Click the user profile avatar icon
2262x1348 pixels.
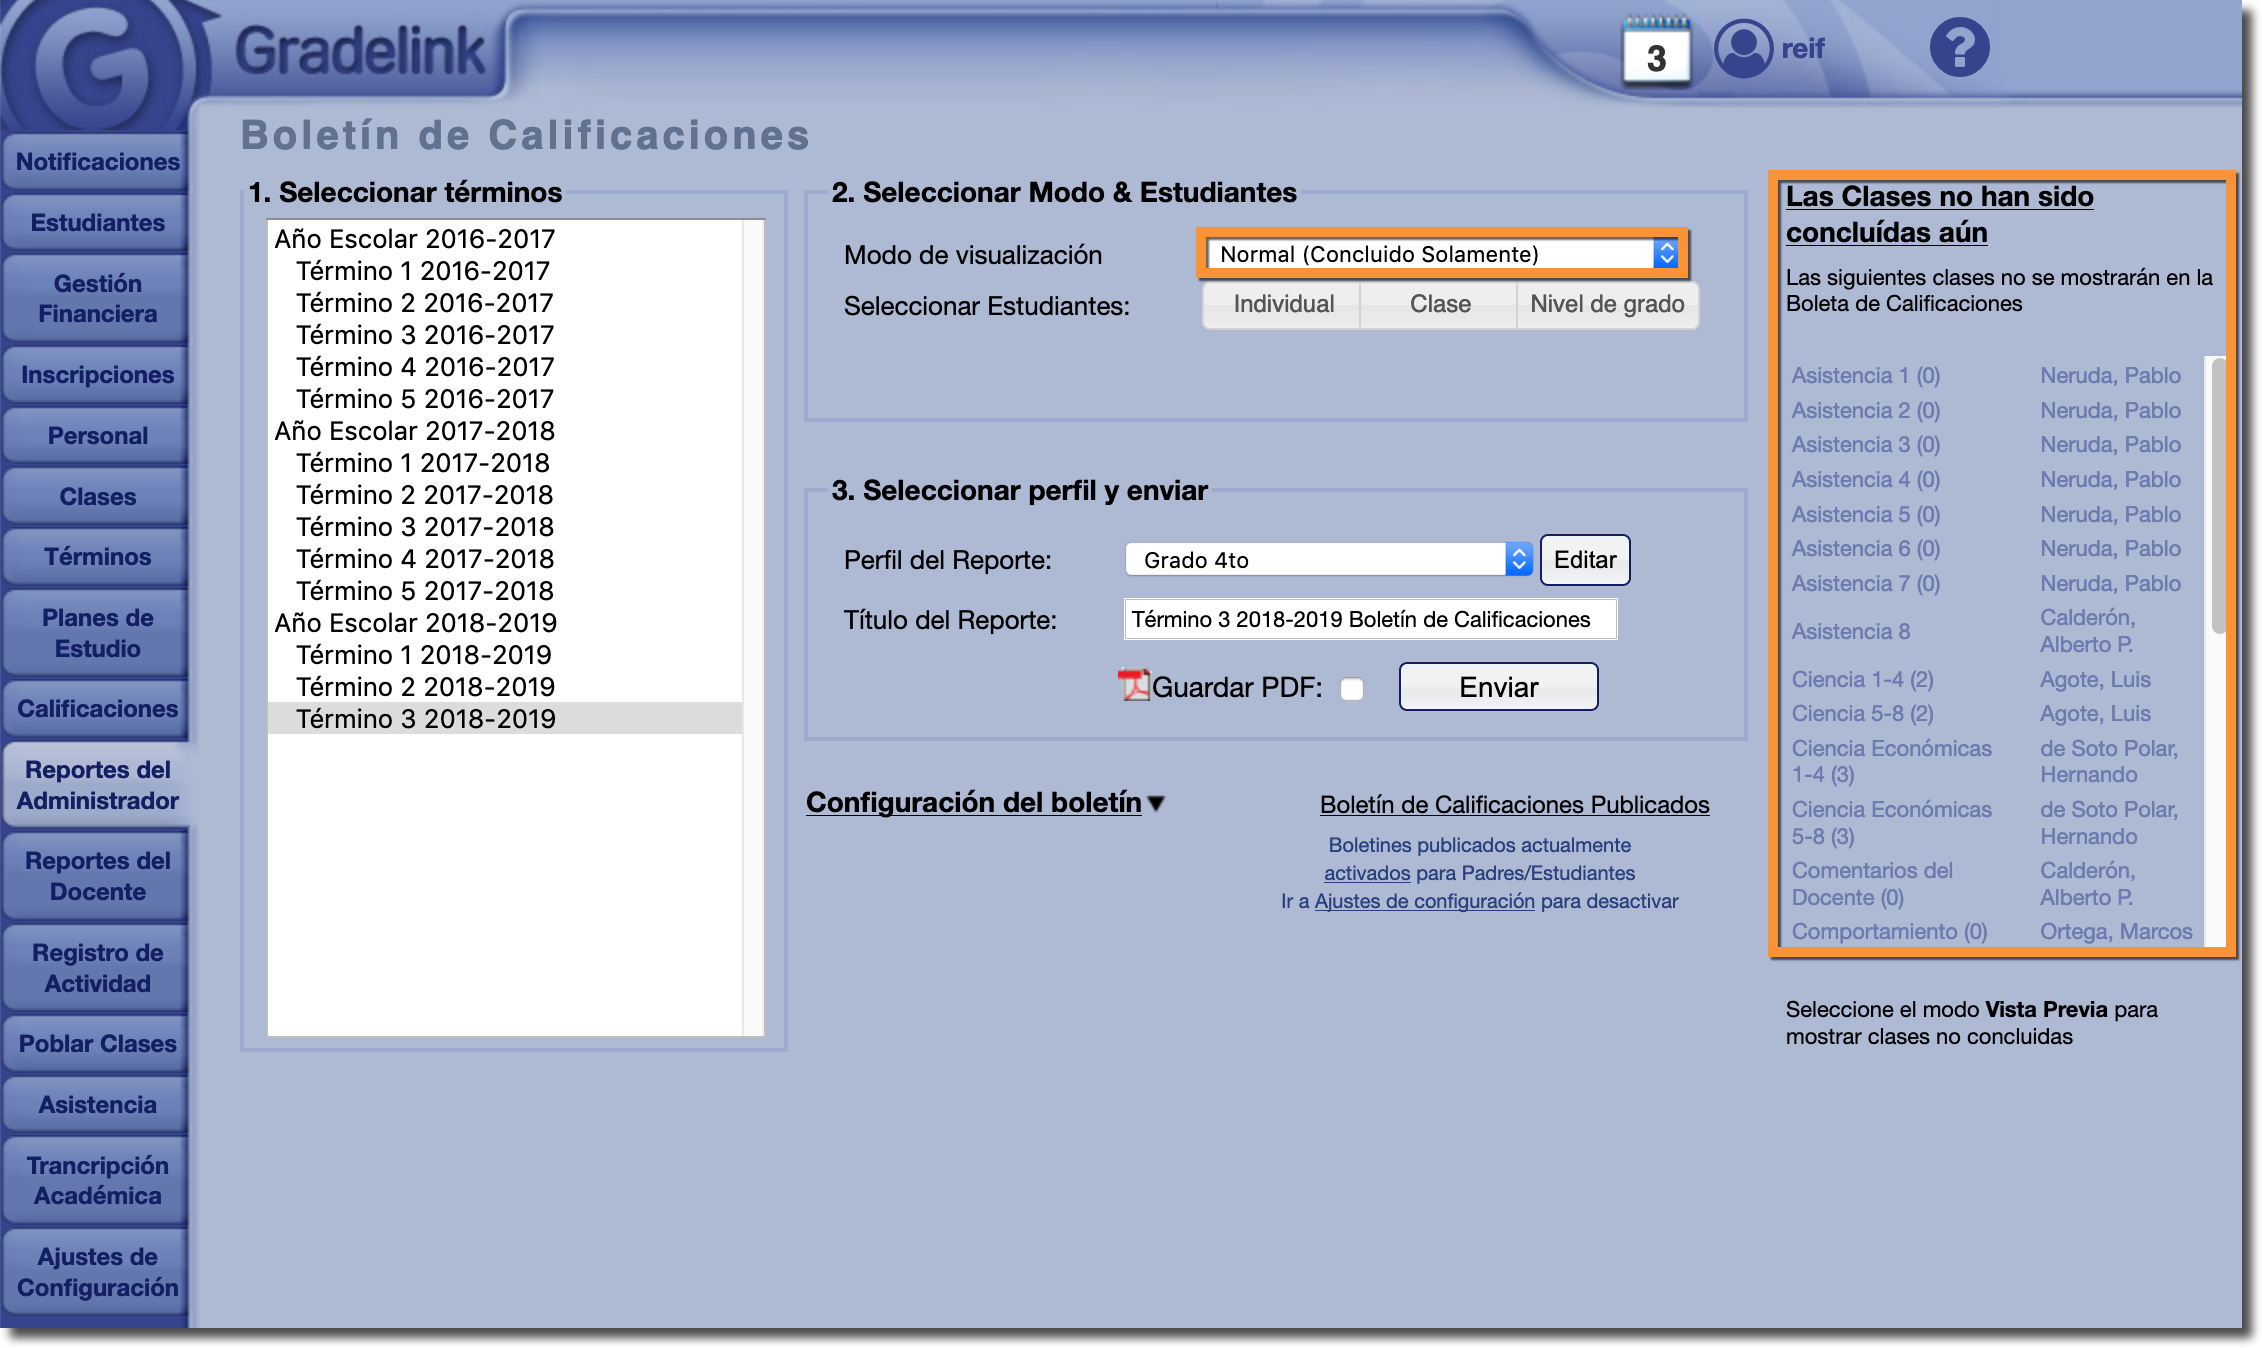click(x=1743, y=48)
